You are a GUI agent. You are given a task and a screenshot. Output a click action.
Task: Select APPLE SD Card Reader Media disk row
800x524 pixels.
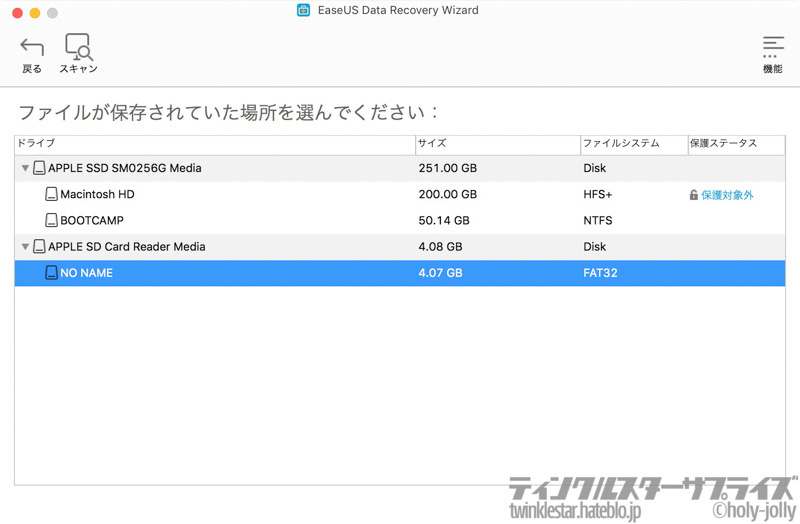tap(400, 247)
